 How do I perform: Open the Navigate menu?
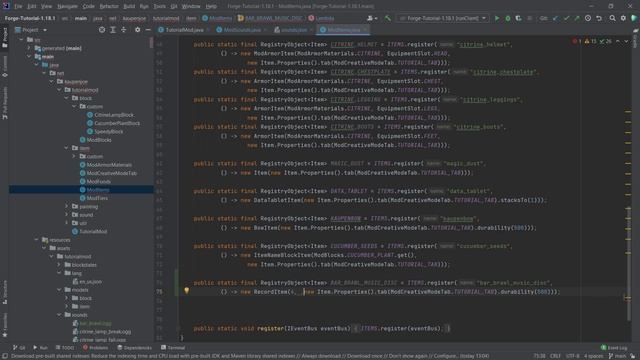pos(67,7)
